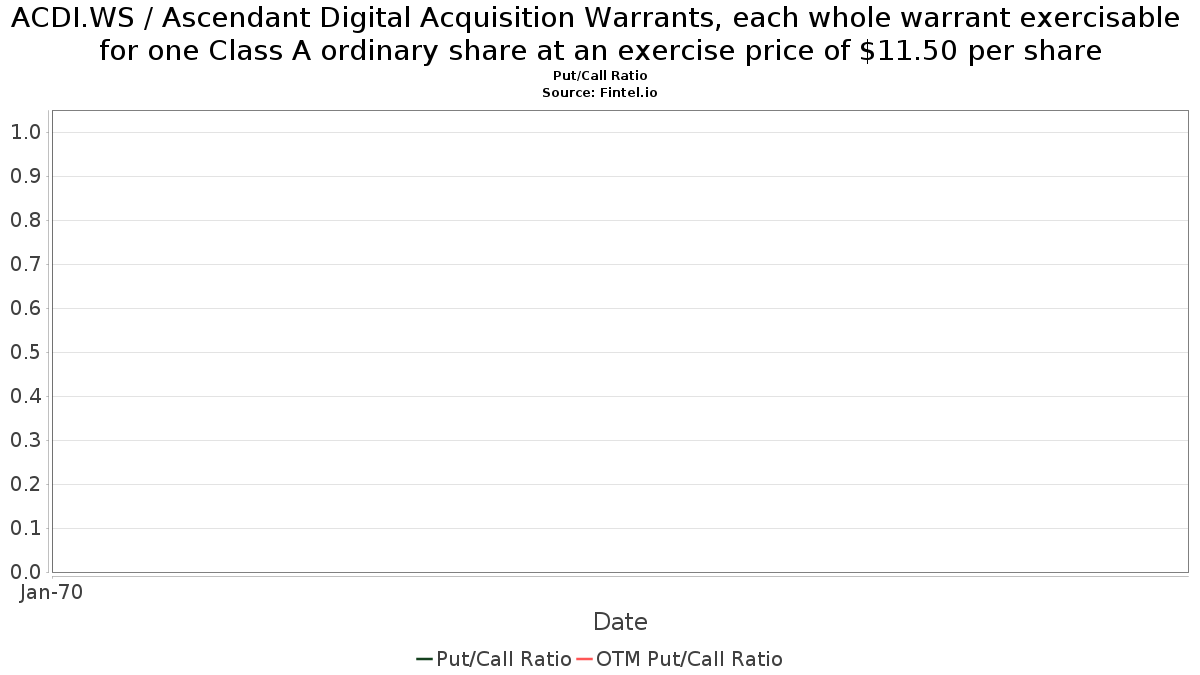Image resolution: width=1200 pixels, height=675 pixels.
Task: Click the 0.7 y-axis label
Action: [x=25, y=264]
